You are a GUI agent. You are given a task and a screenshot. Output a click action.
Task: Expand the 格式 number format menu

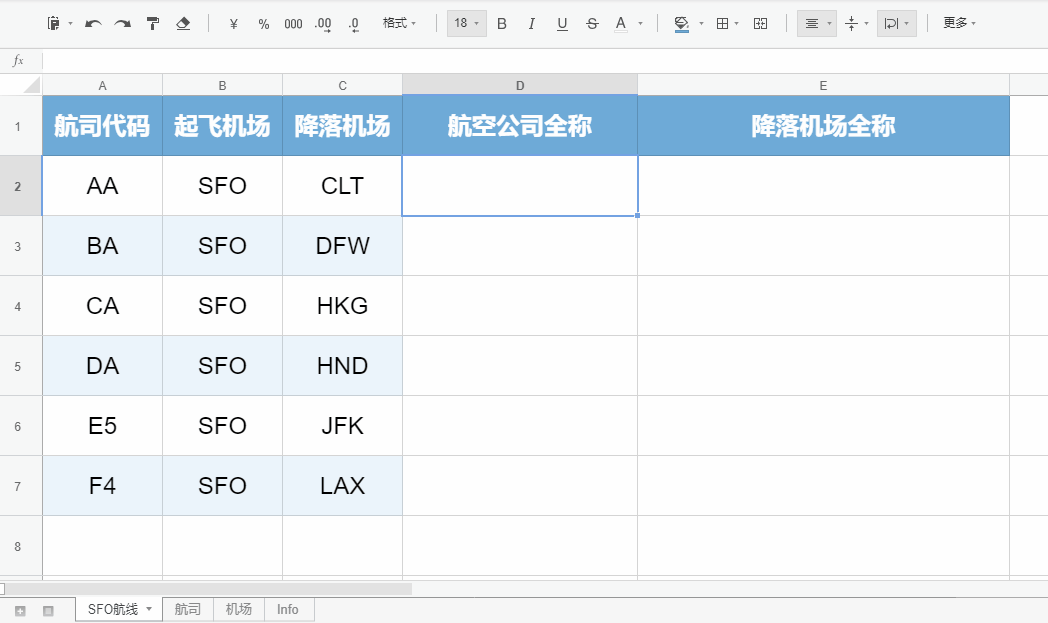tap(398, 22)
